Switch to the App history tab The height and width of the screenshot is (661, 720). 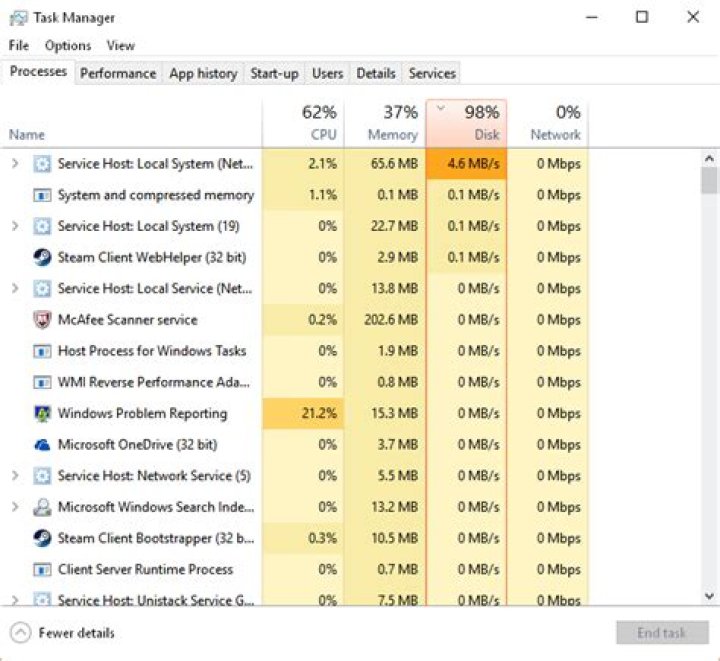(x=203, y=73)
